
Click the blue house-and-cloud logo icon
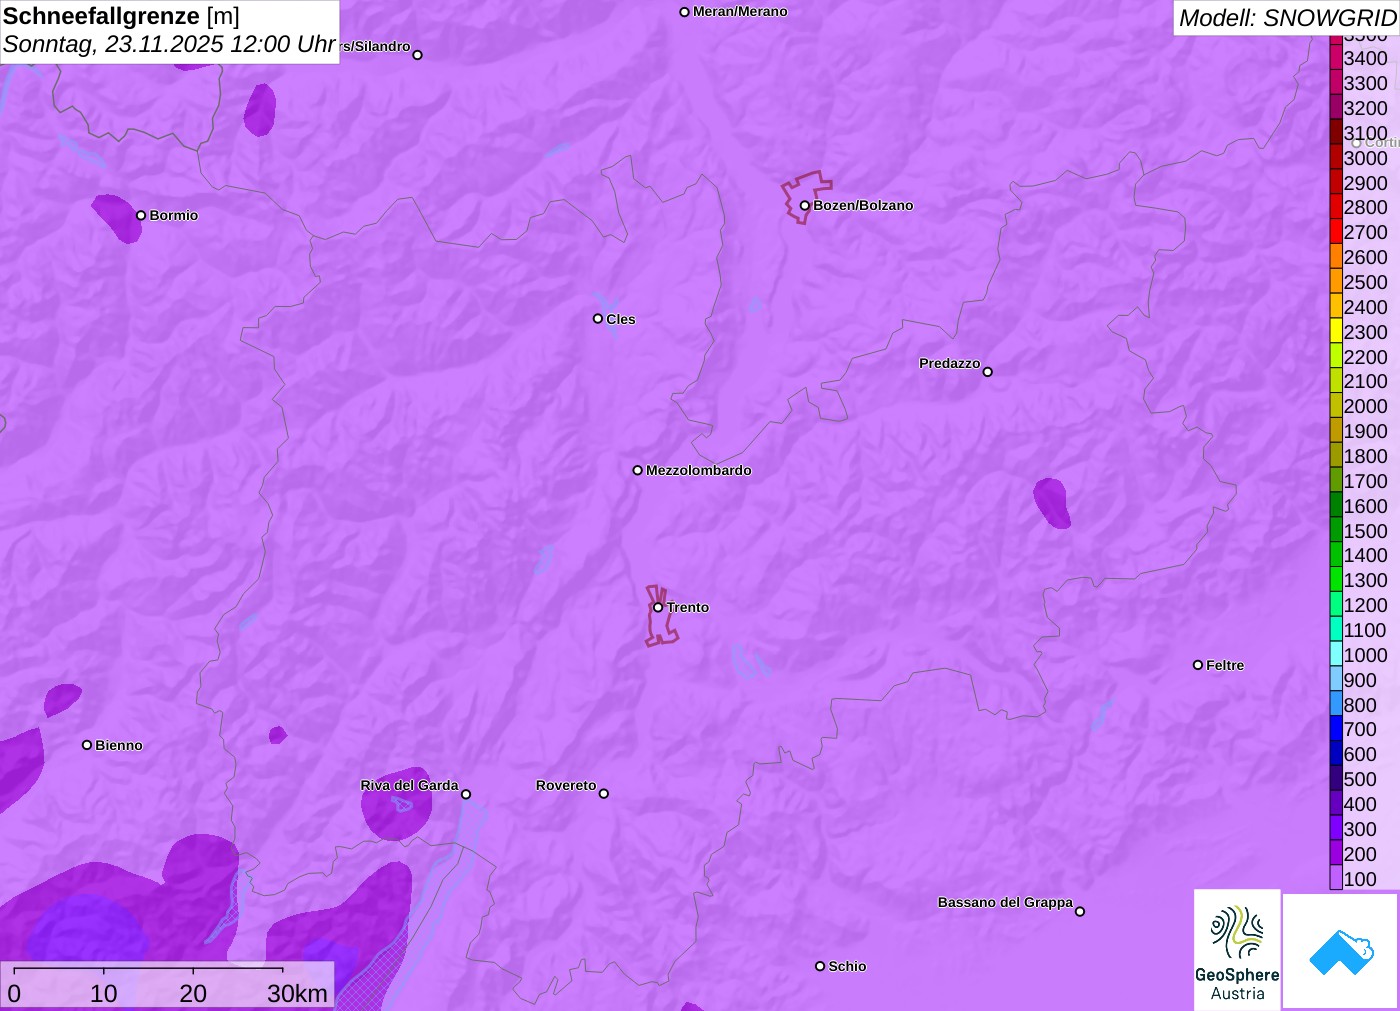pyautogui.click(x=1341, y=951)
